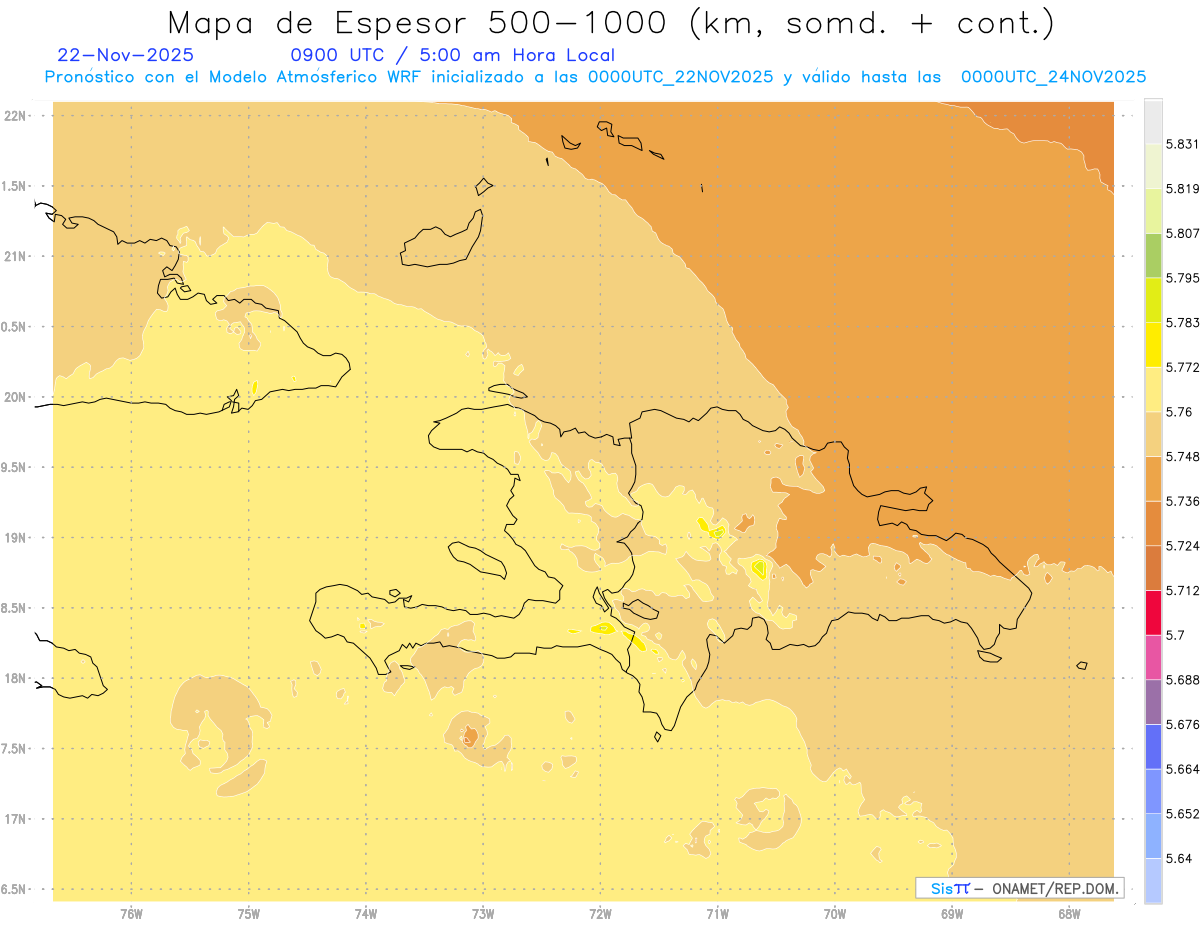The height and width of the screenshot is (927, 1200).
Task: Click the '68W' longitude label
Action: point(1069,915)
